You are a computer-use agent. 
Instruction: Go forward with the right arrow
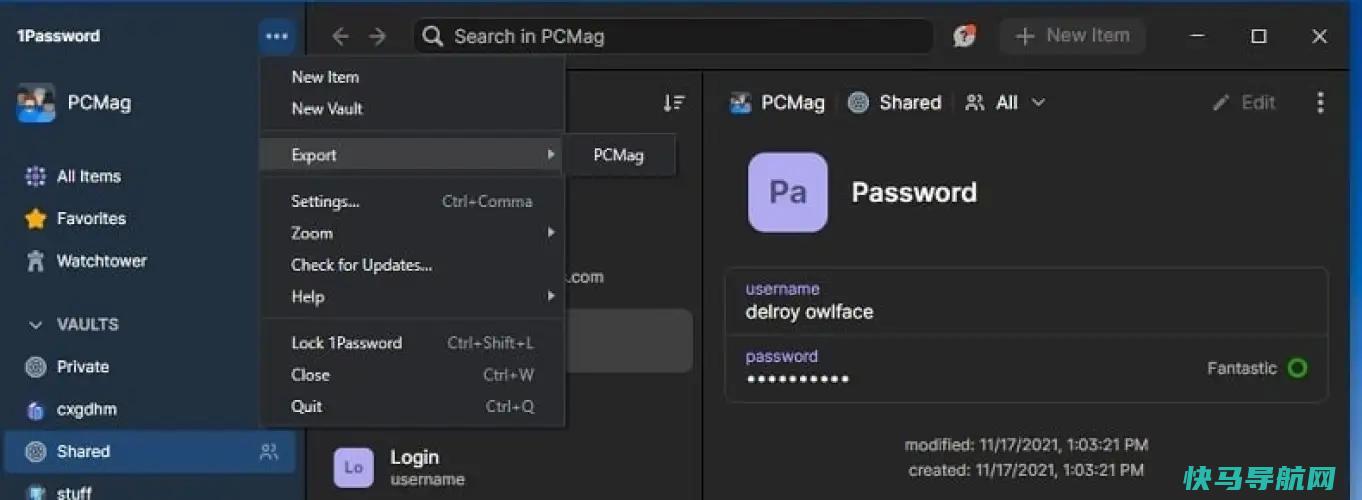pos(377,37)
